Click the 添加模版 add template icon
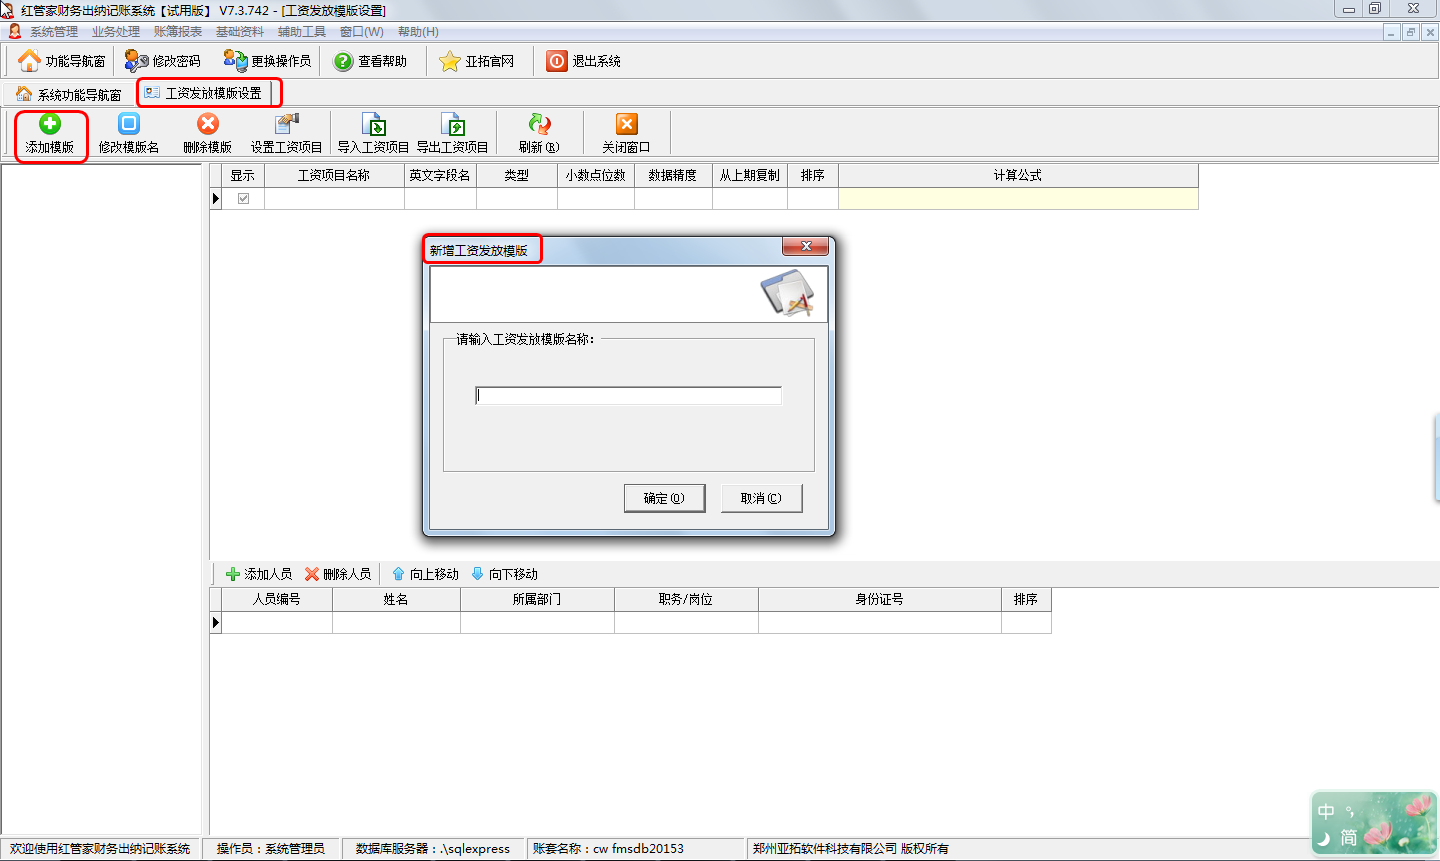Screen dimensions: 1440x861 point(49,124)
